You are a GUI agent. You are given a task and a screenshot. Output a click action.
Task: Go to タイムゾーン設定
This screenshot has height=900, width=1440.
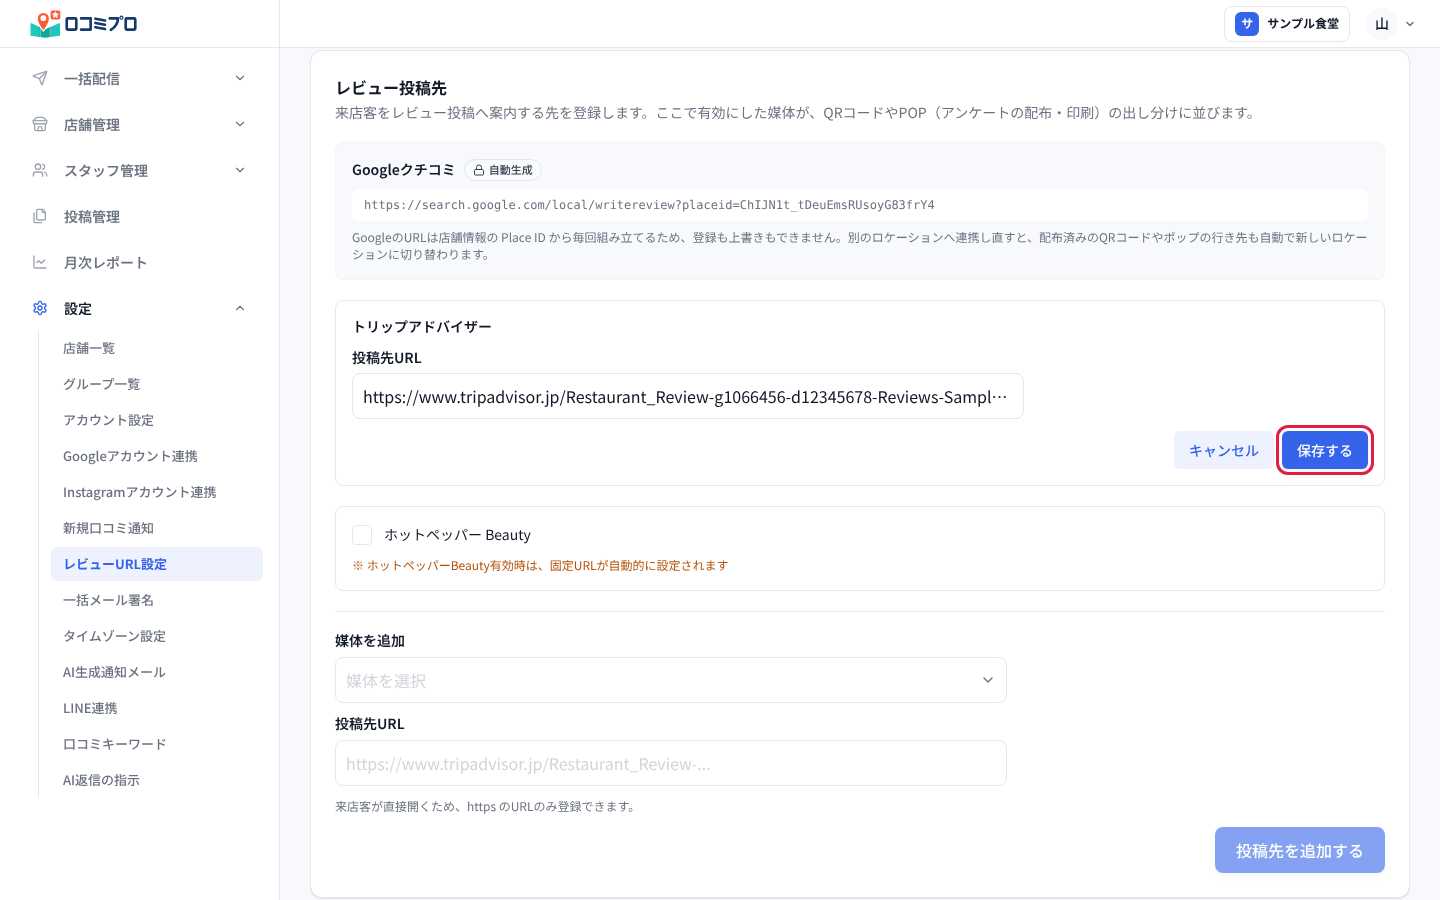[x=157, y=636]
